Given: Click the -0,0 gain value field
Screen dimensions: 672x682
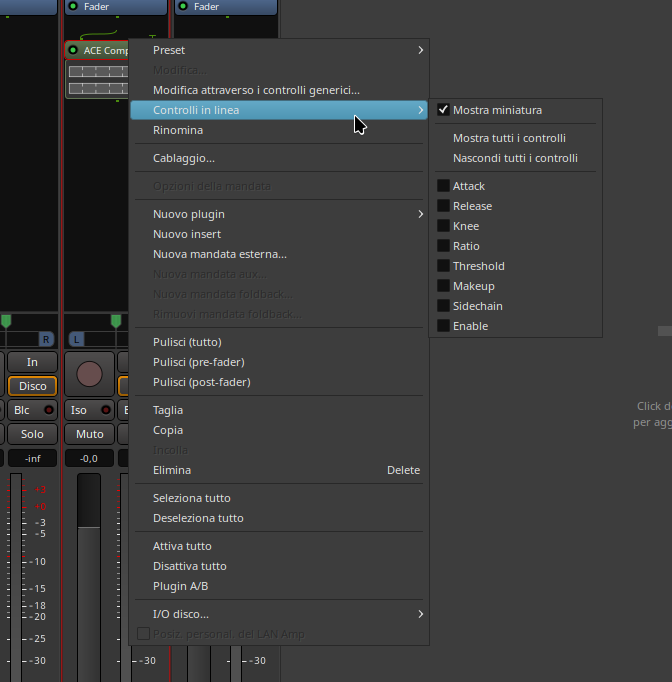Looking at the screenshot, I should (x=89, y=459).
